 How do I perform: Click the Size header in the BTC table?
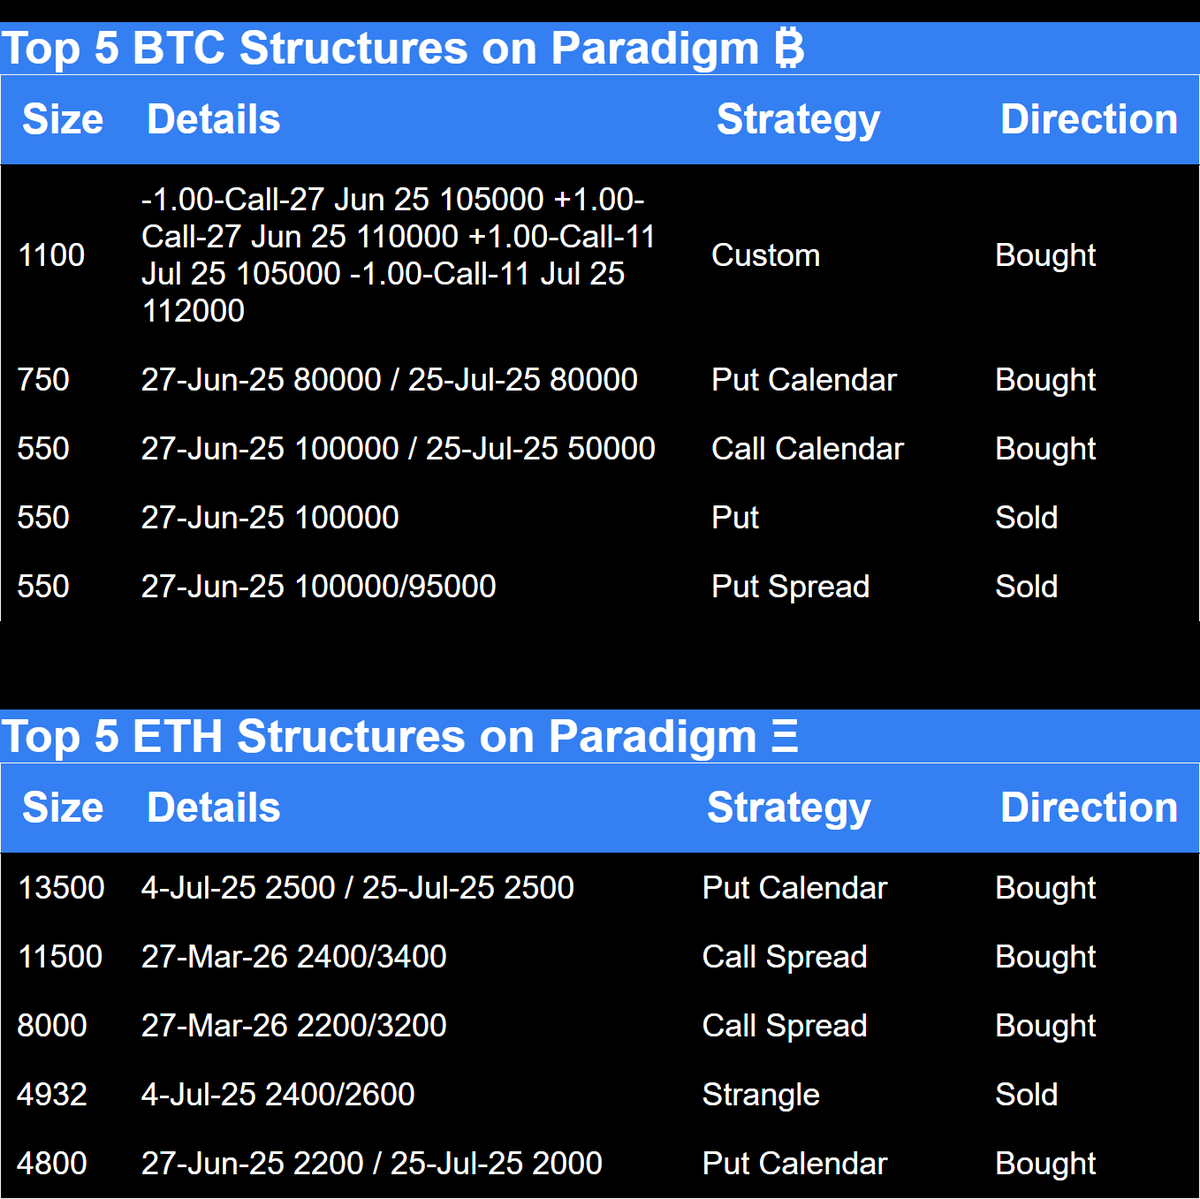[x=63, y=119]
